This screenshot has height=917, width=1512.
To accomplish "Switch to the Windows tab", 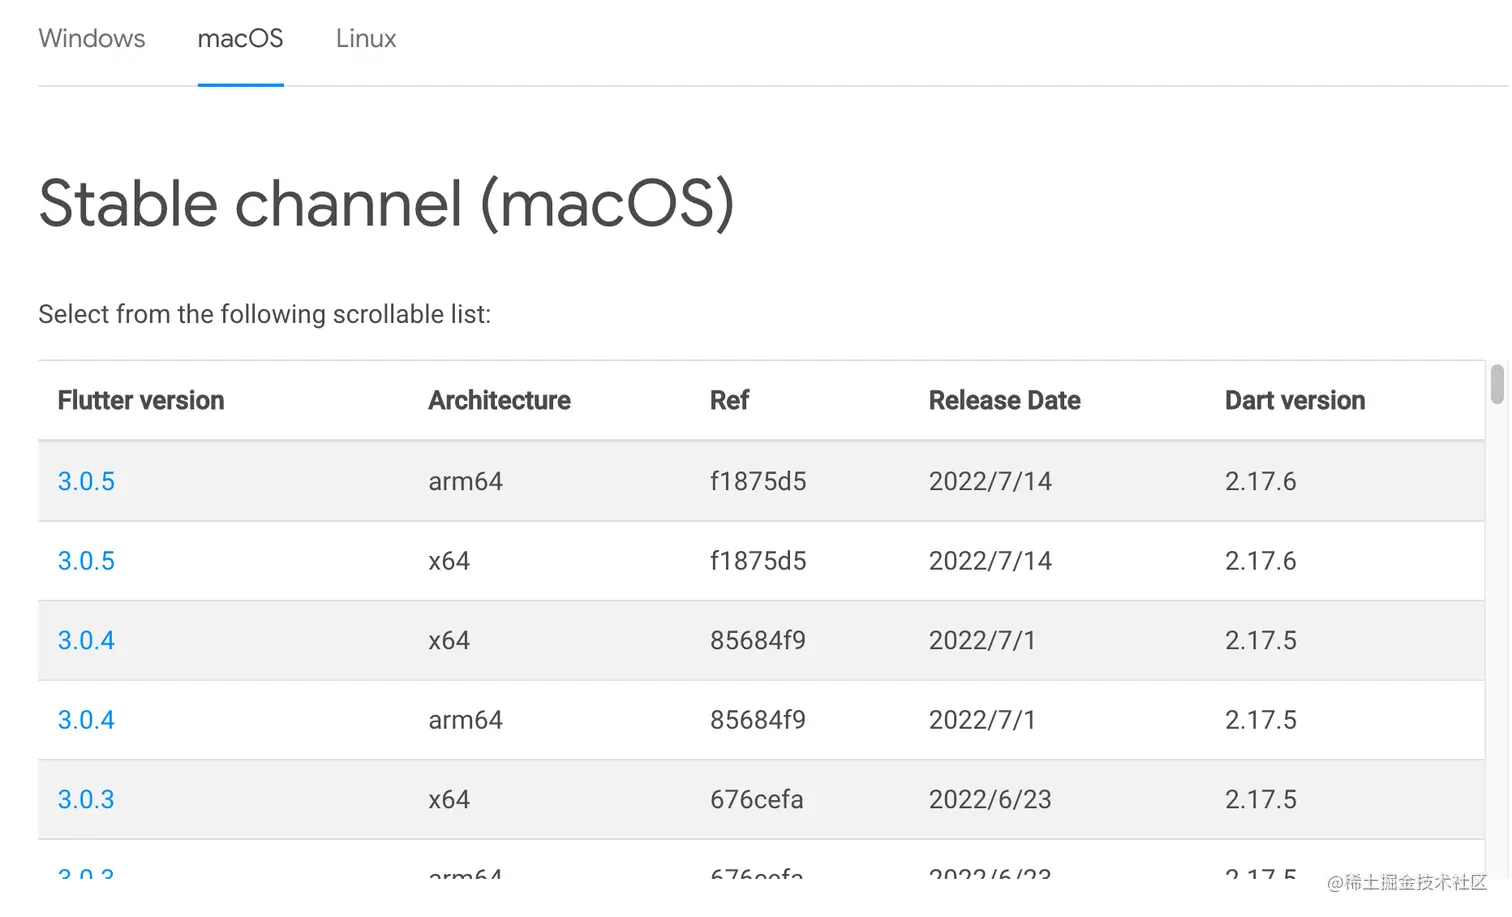I will click(91, 39).
